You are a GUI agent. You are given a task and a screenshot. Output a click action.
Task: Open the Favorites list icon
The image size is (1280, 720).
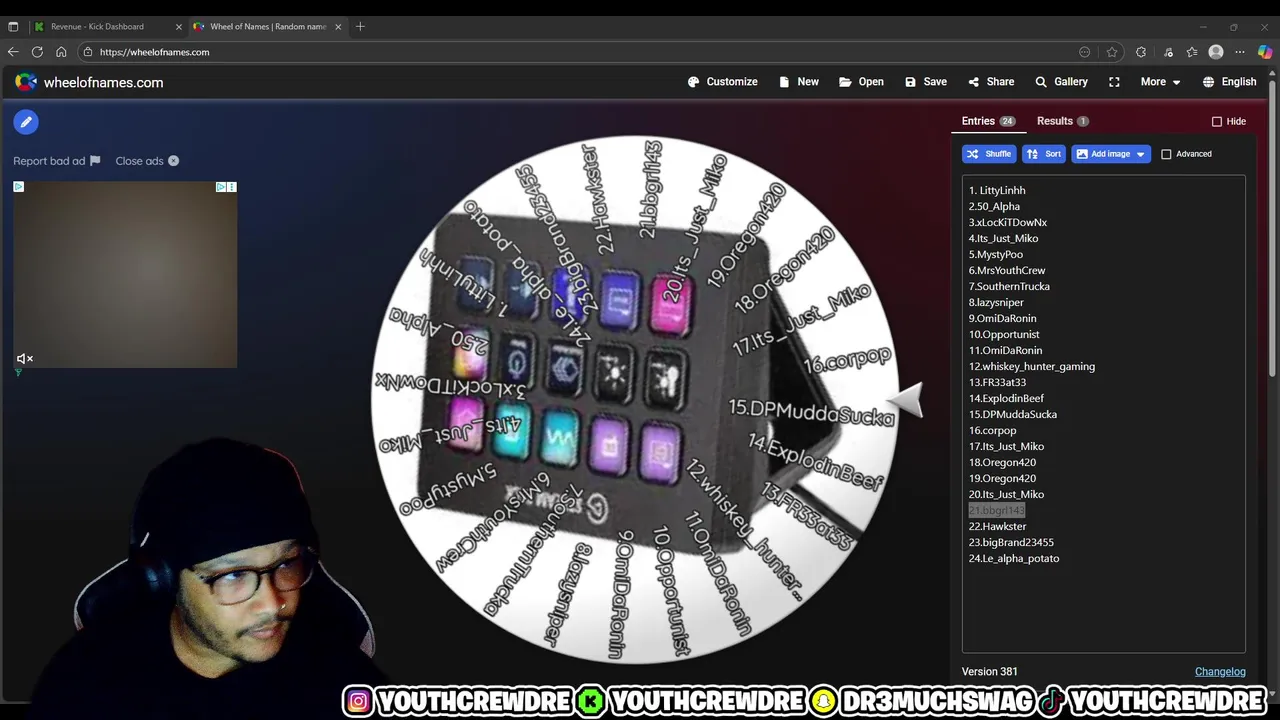tap(1192, 52)
